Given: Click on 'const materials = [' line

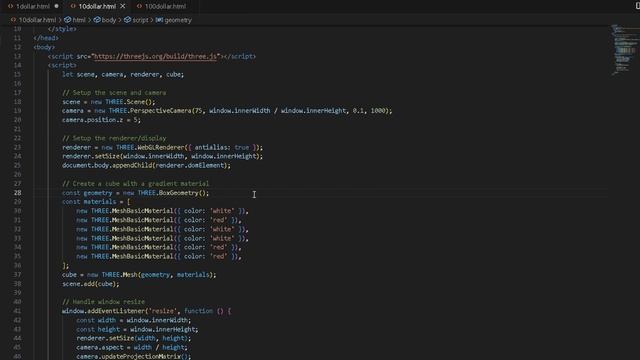Looking at the screenshot, I should [96, 202].
